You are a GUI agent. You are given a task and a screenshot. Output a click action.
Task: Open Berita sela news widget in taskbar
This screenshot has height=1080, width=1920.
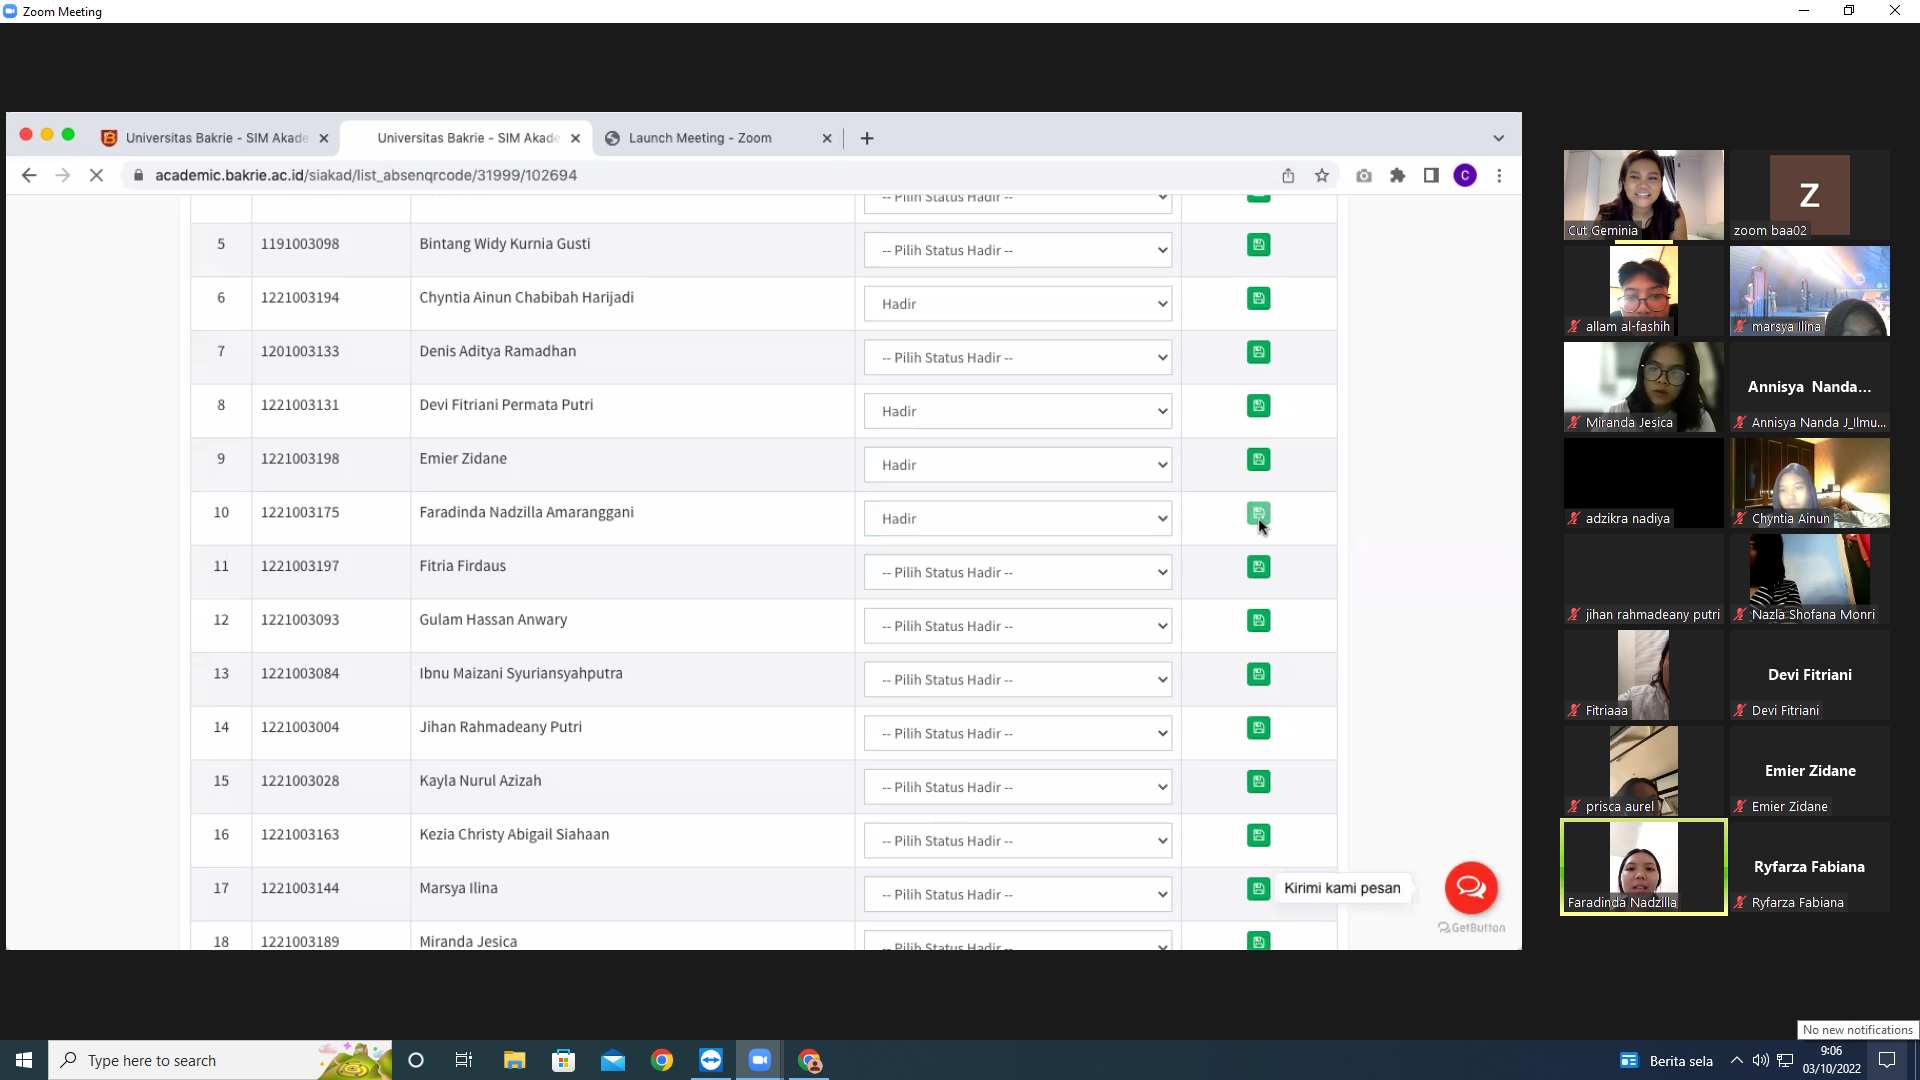1666,1060
